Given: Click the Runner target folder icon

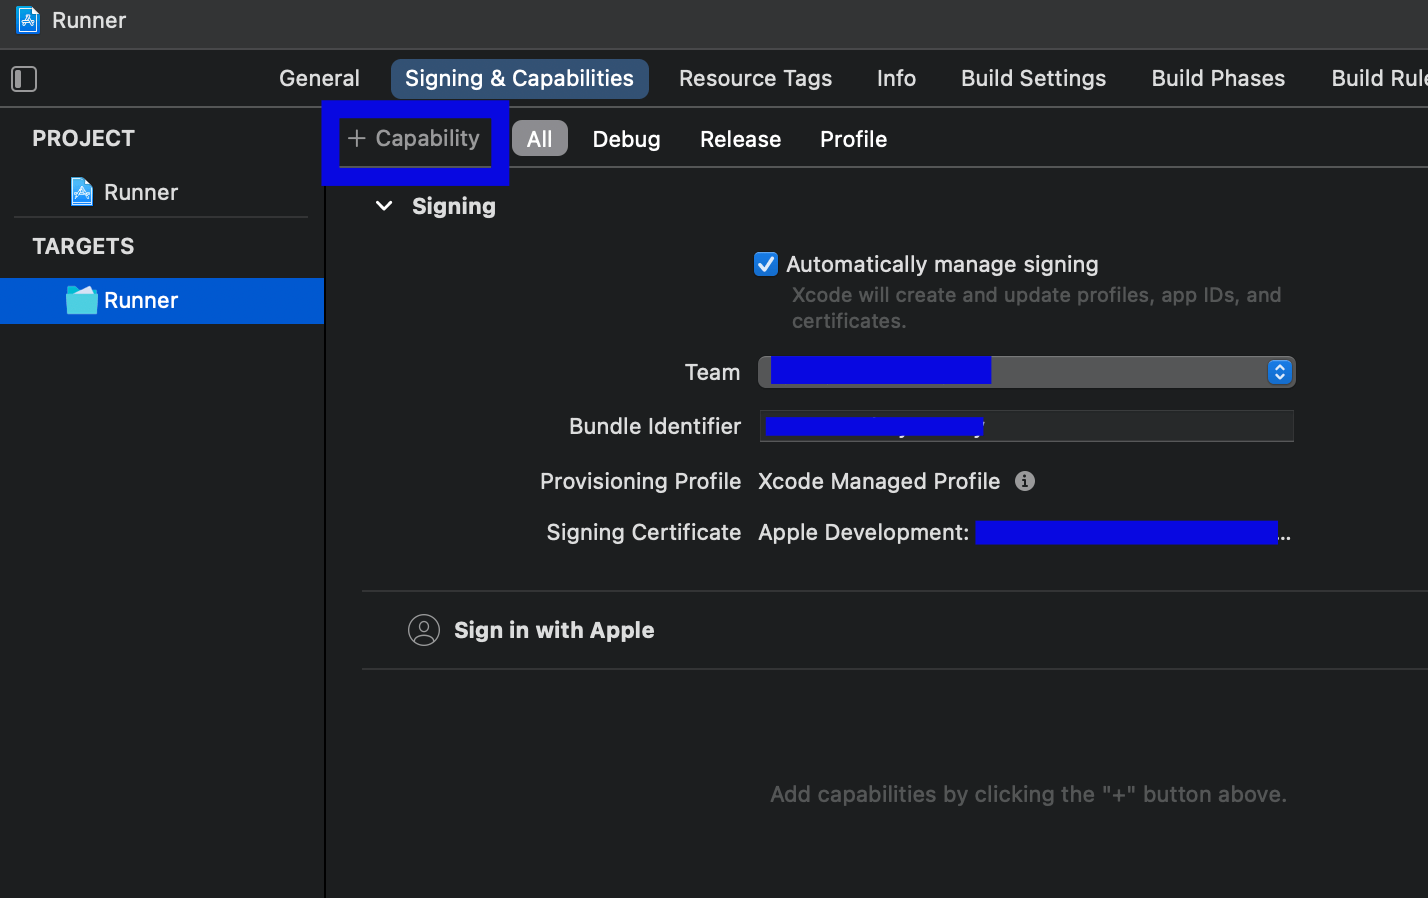Looking at the screenshot, I should point(82,300).
